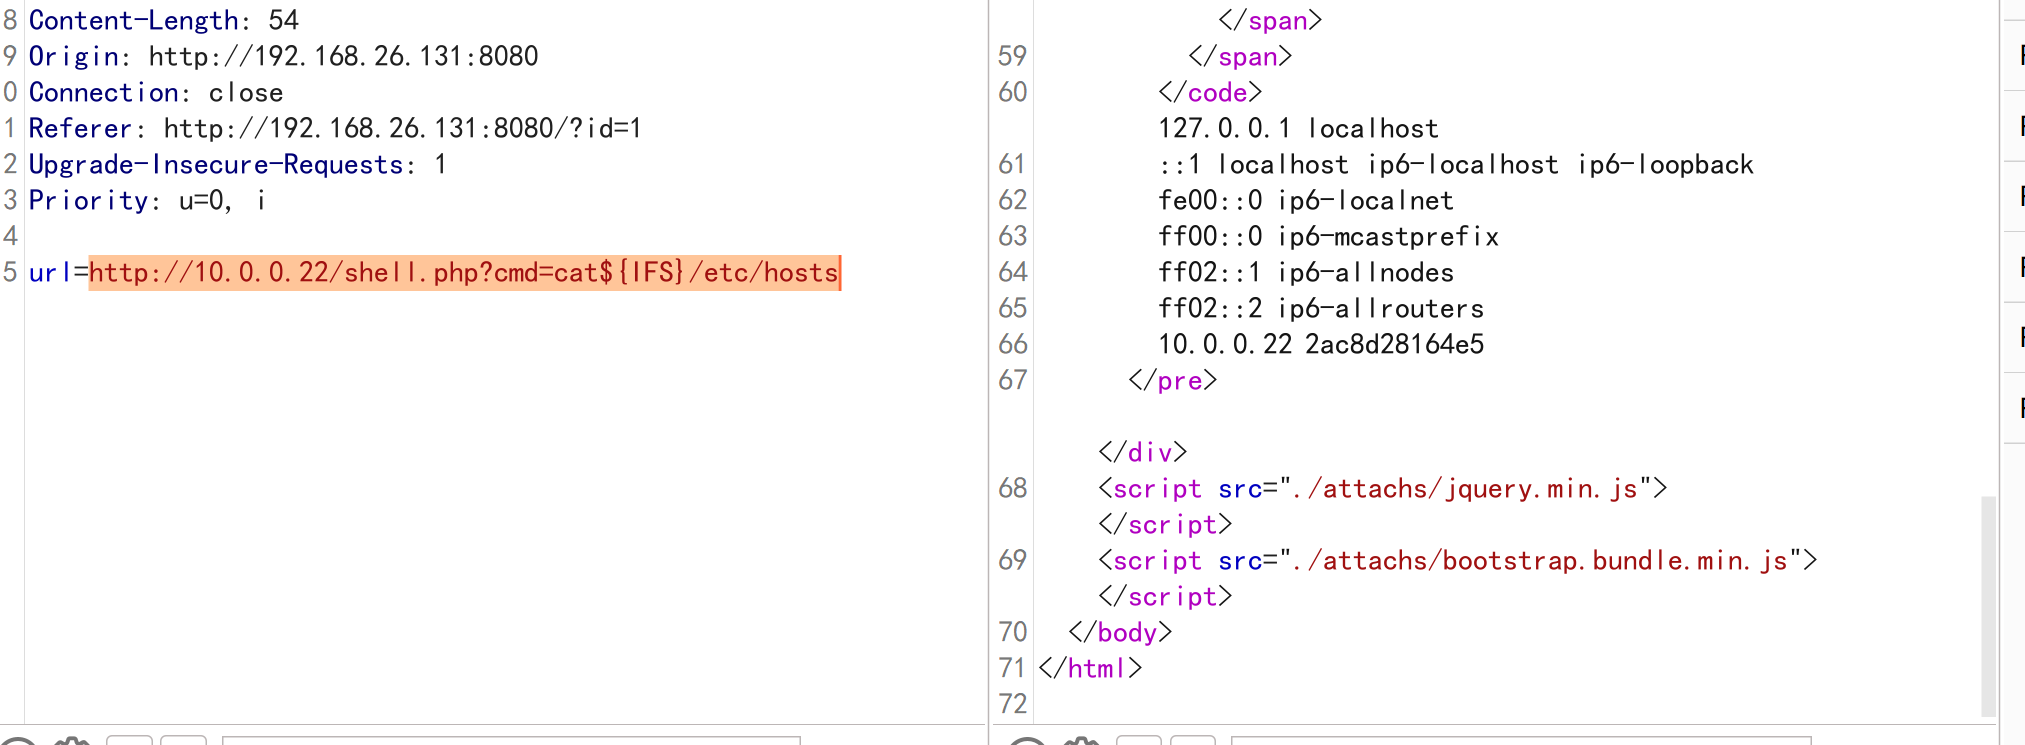Click the Priority value u=0, i
2025x745 pixels.
pos(222,200)
